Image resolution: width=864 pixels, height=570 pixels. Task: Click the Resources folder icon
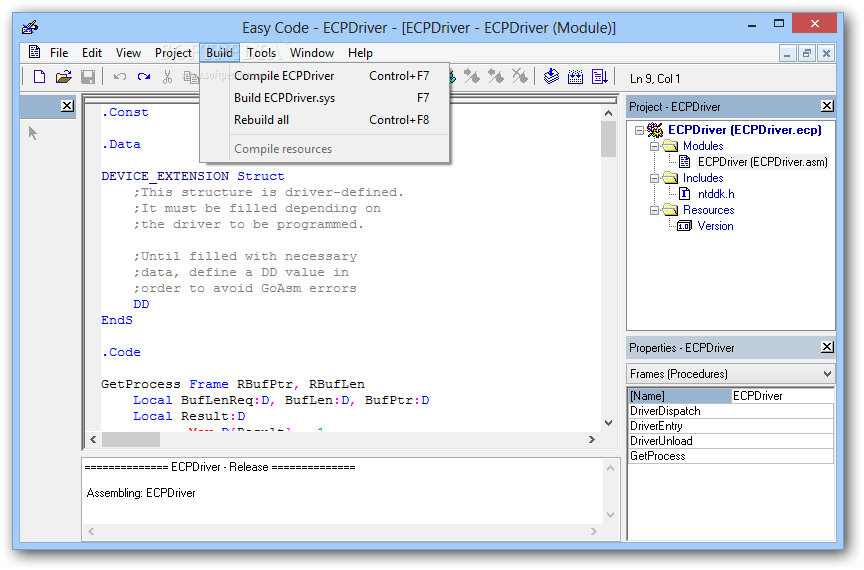coord(670,209)
